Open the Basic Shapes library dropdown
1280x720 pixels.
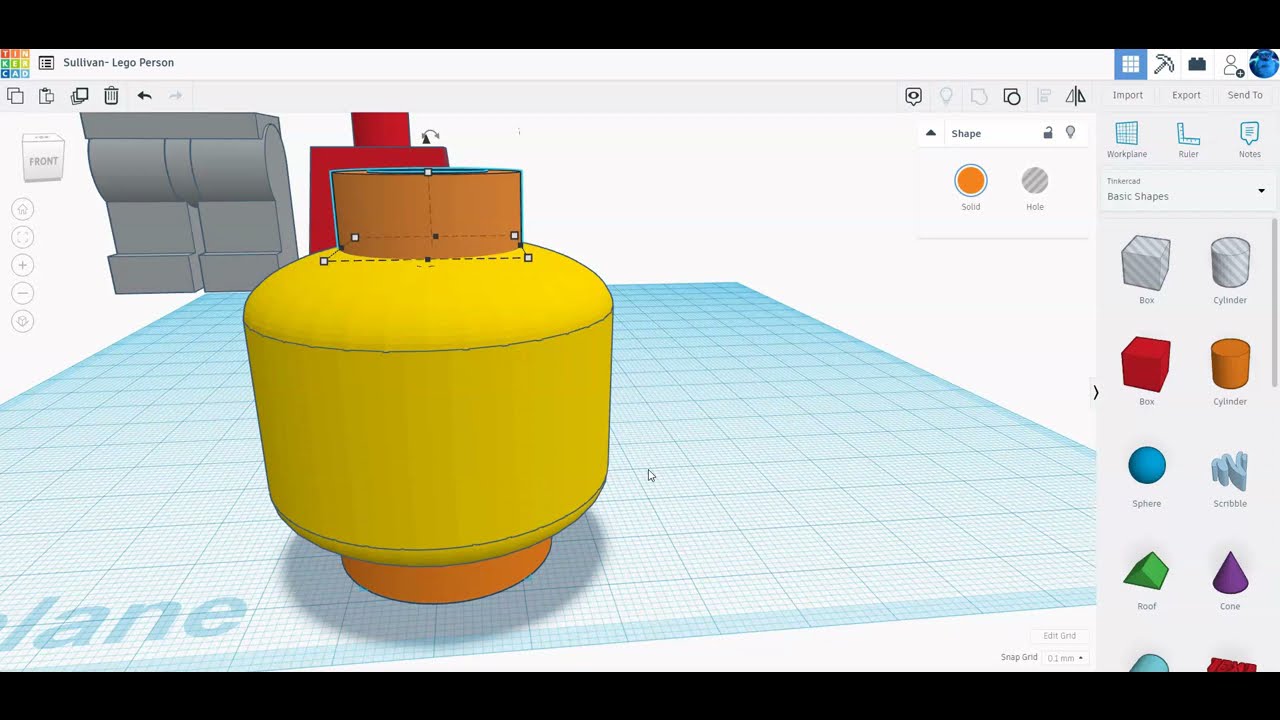tap(1186, 190)
